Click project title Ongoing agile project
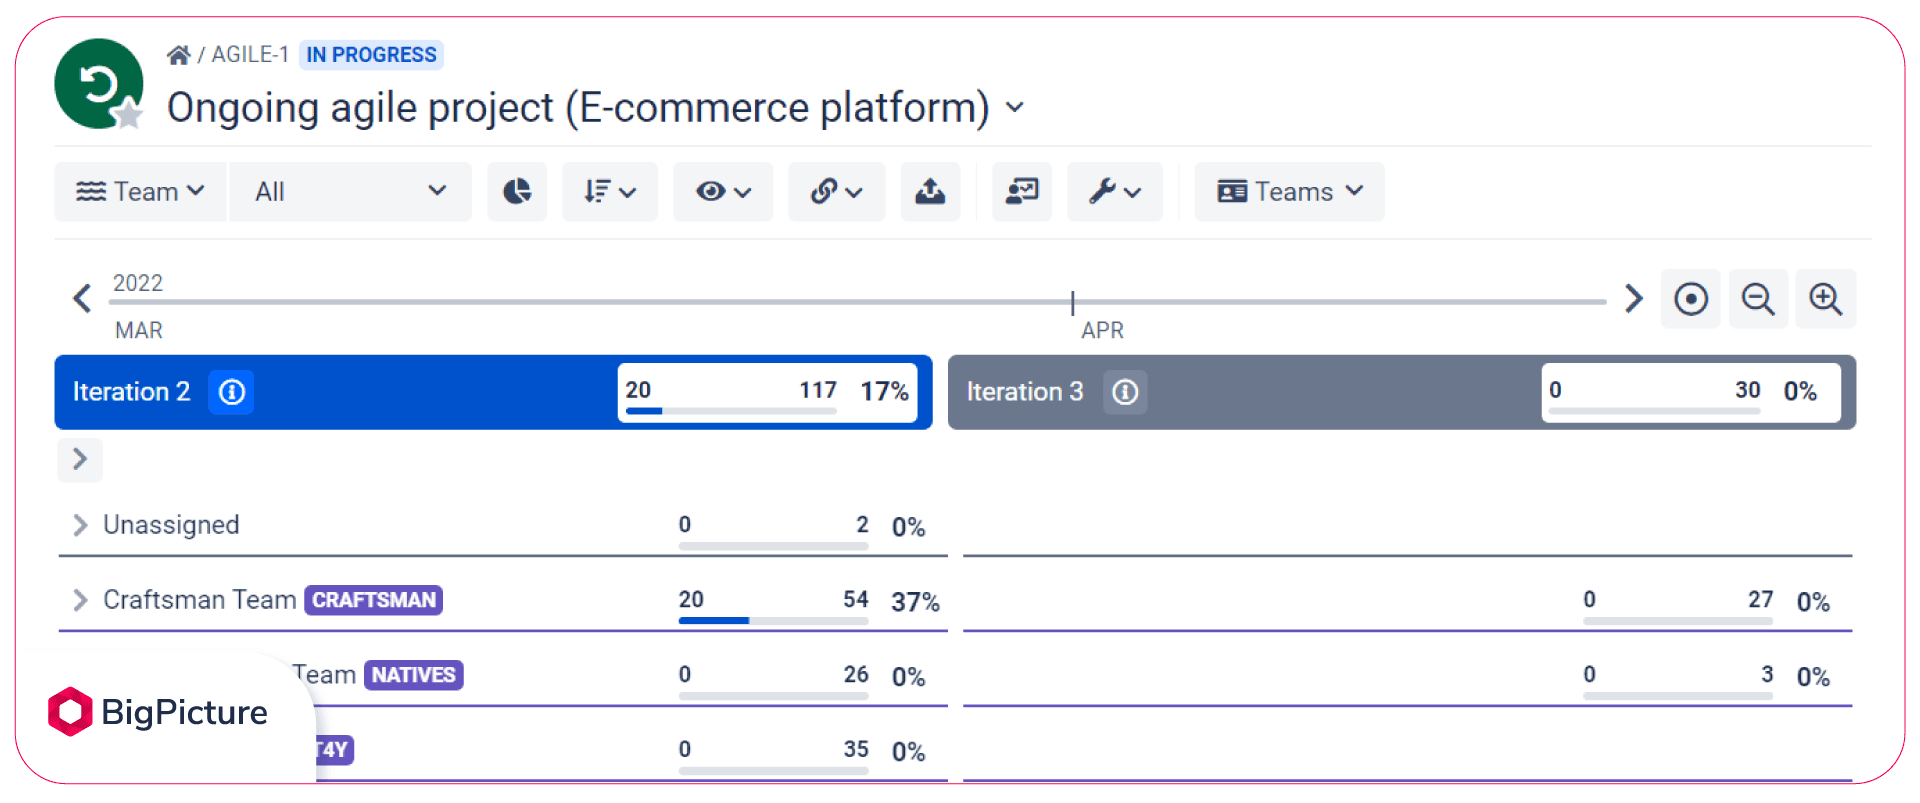 578,107
